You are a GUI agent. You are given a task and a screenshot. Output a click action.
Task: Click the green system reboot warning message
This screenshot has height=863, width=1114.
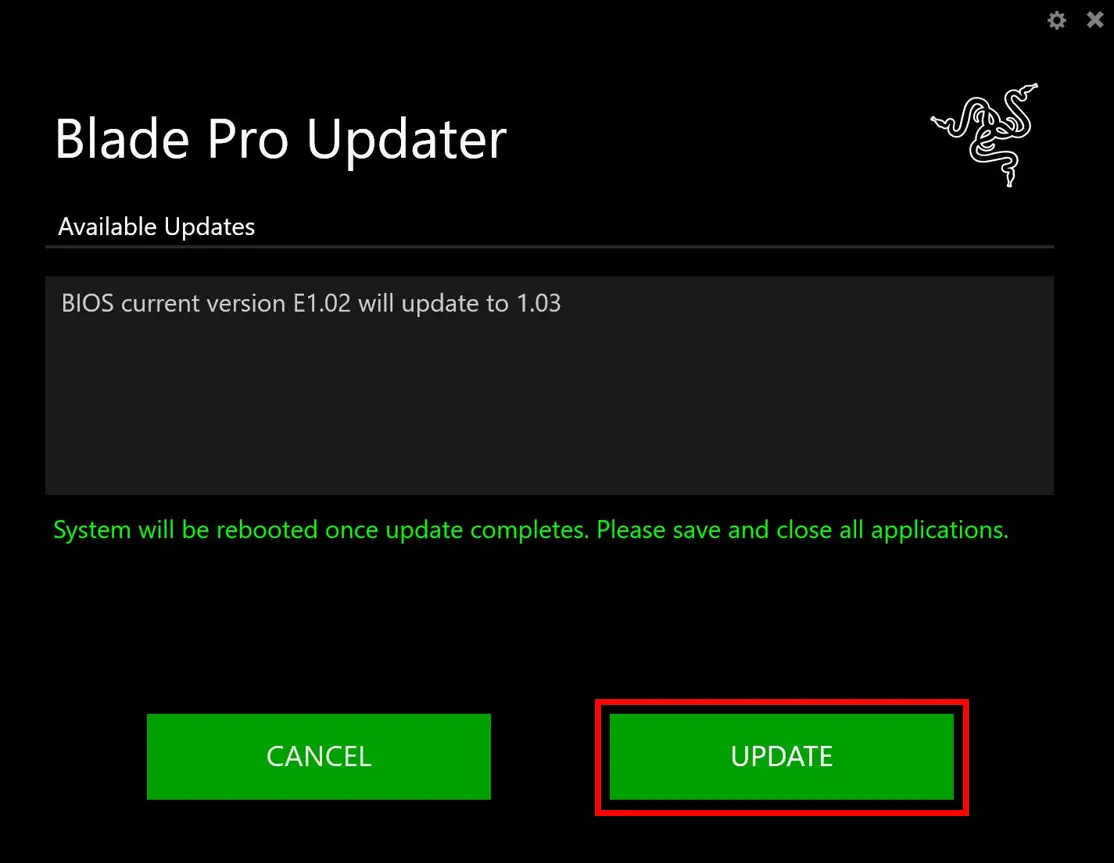[531, 530]
